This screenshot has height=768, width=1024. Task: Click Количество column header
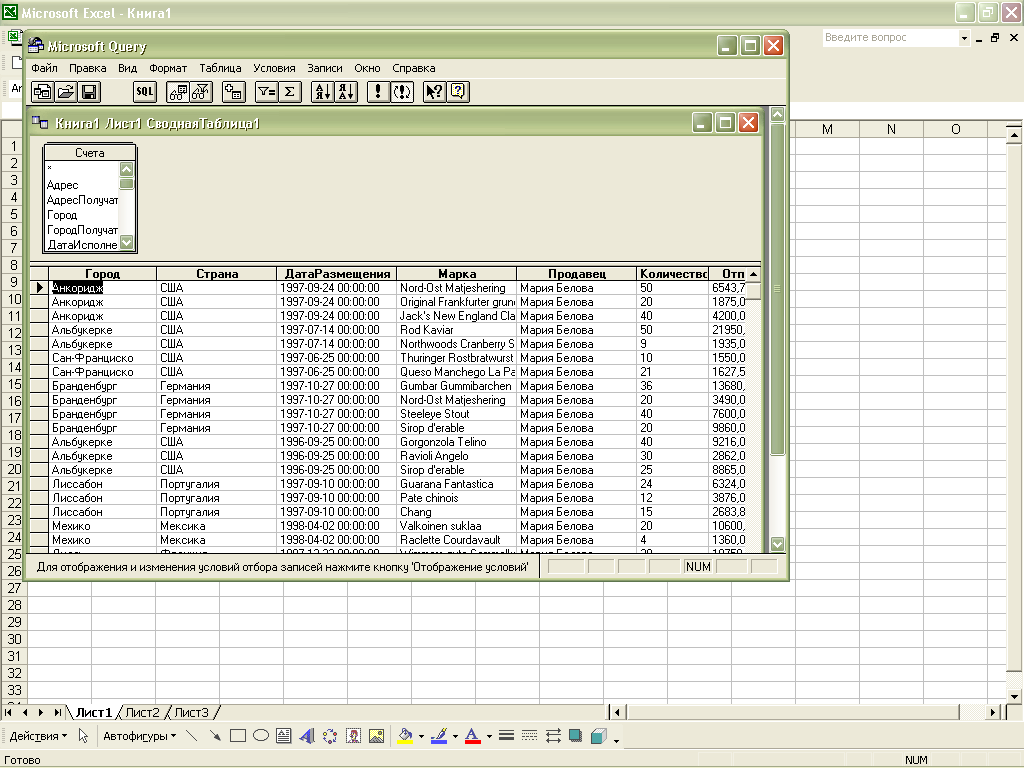(673, 274)
